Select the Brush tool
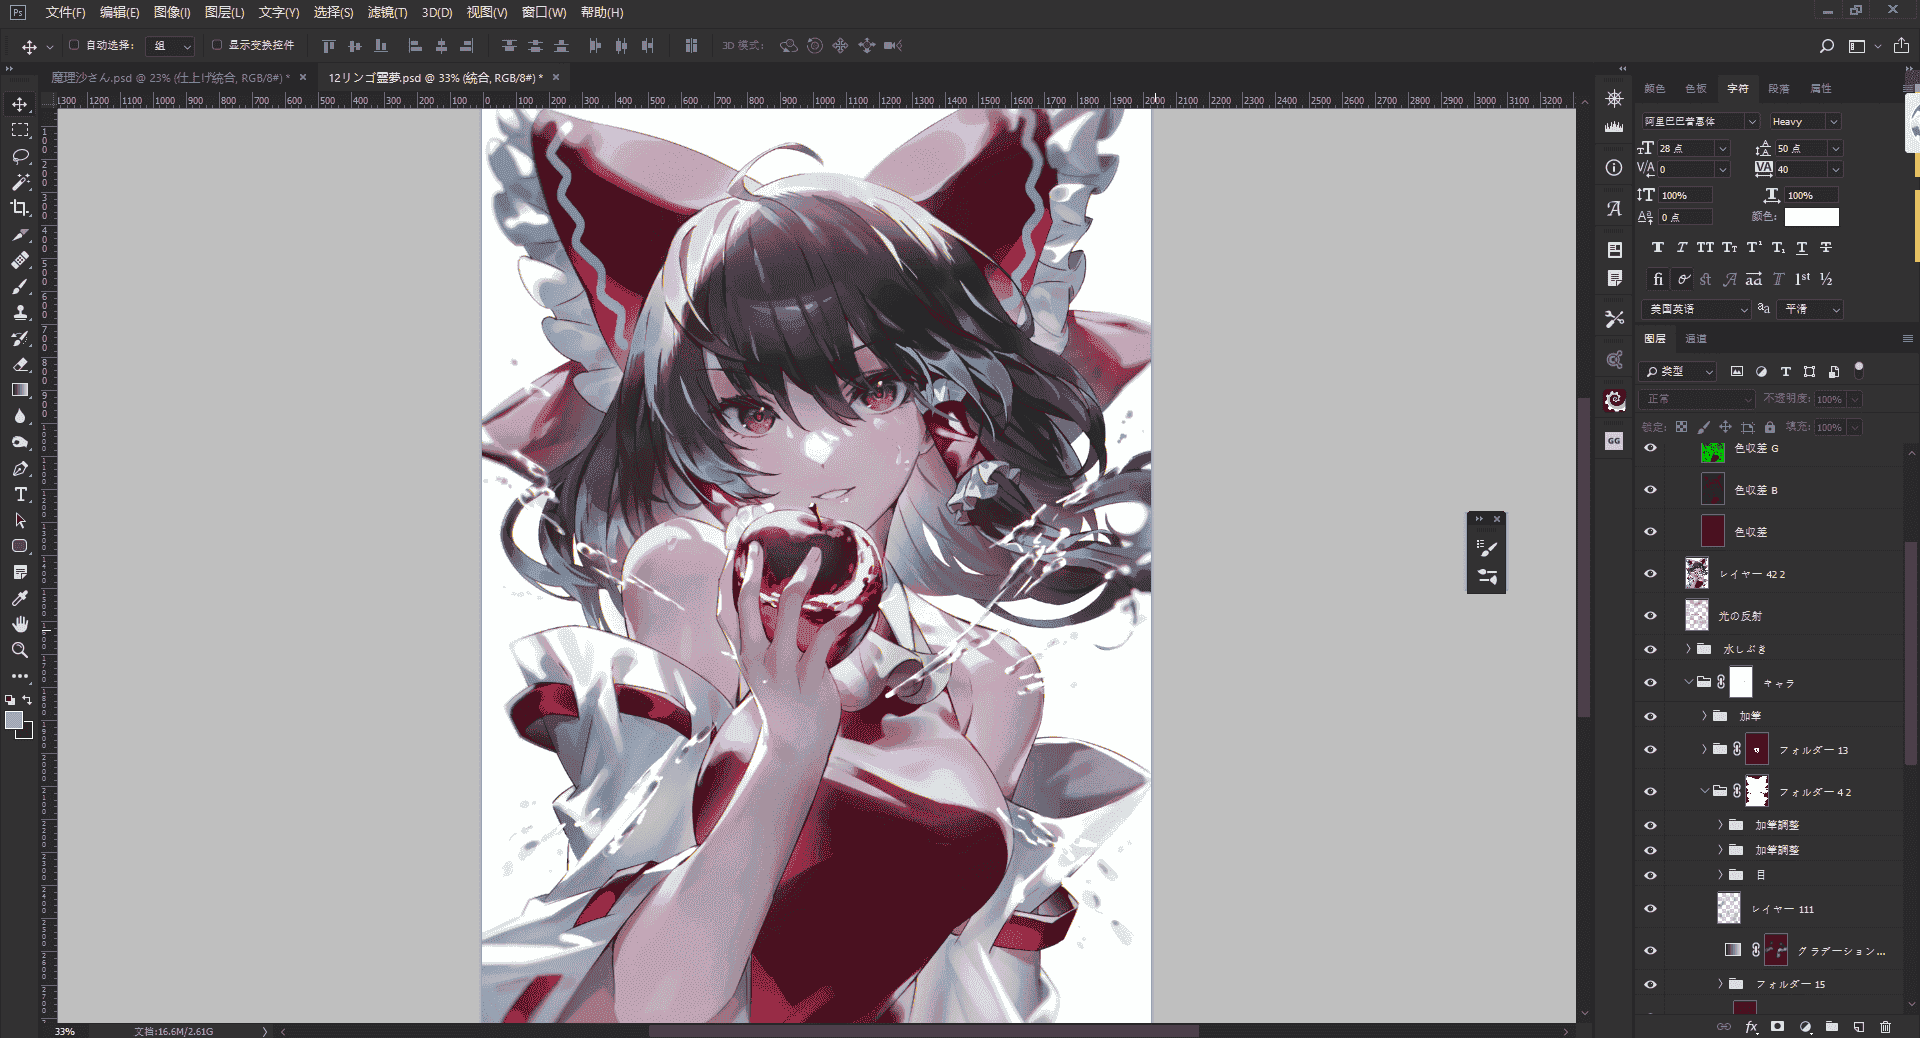The height and width of the screenshot is (1038, 1920). (x=20, y=286)
